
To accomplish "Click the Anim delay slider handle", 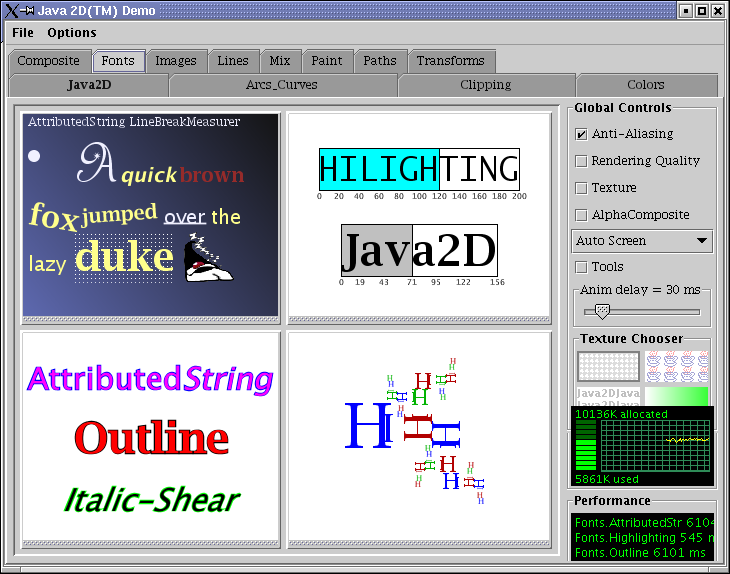I will (602, 311).
